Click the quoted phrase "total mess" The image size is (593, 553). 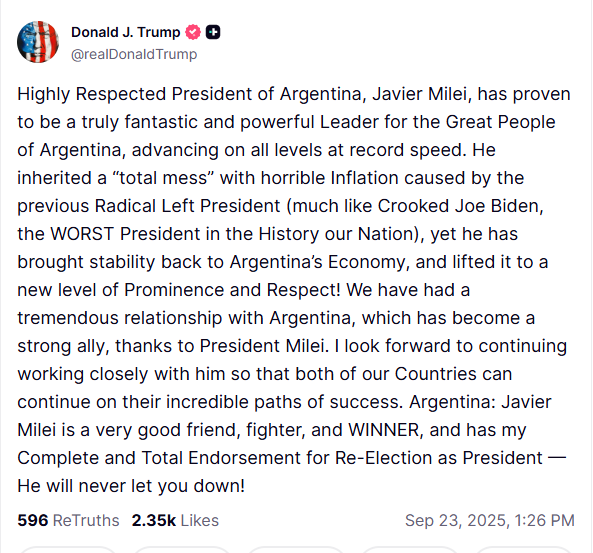(163, 178)
